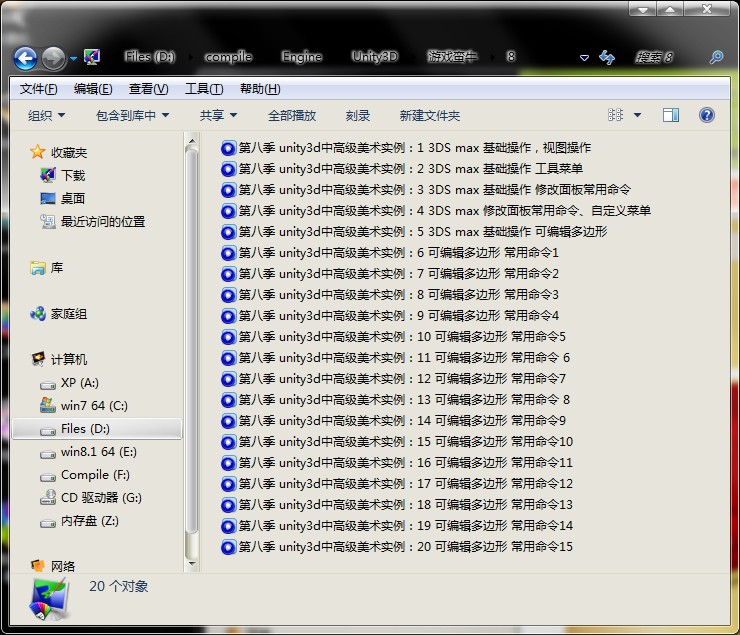
Task: Open help with the question mark icon
Action: coord(706,115)
